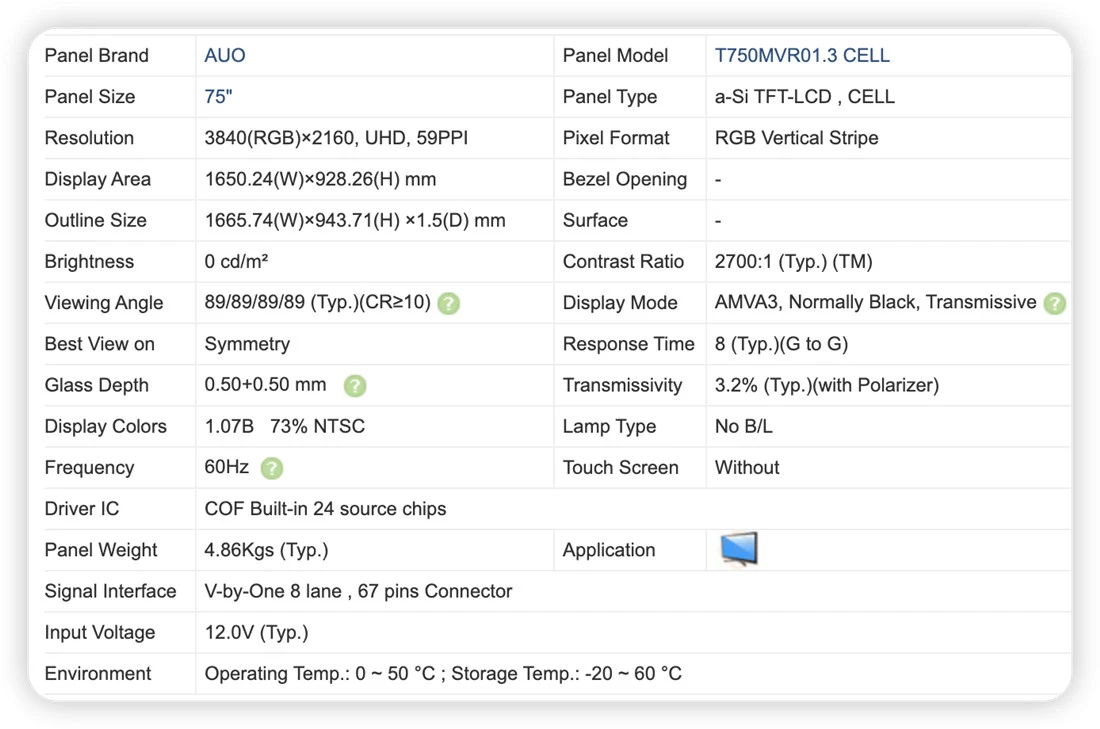Viewport: 1100px width, 729px height.
Task: Click the Symmetry value
Action: point(247,345)
